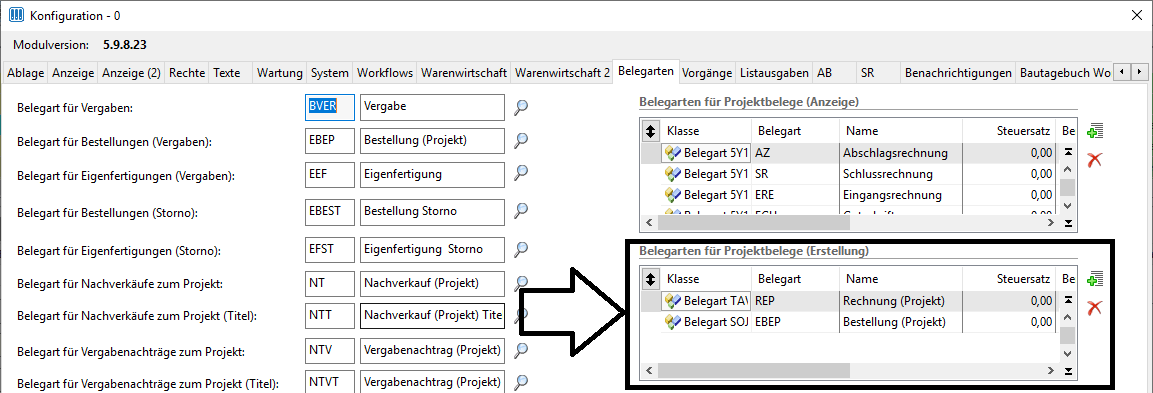Open lookup magnifier beside Bestellung Storno

click(521, 210)
